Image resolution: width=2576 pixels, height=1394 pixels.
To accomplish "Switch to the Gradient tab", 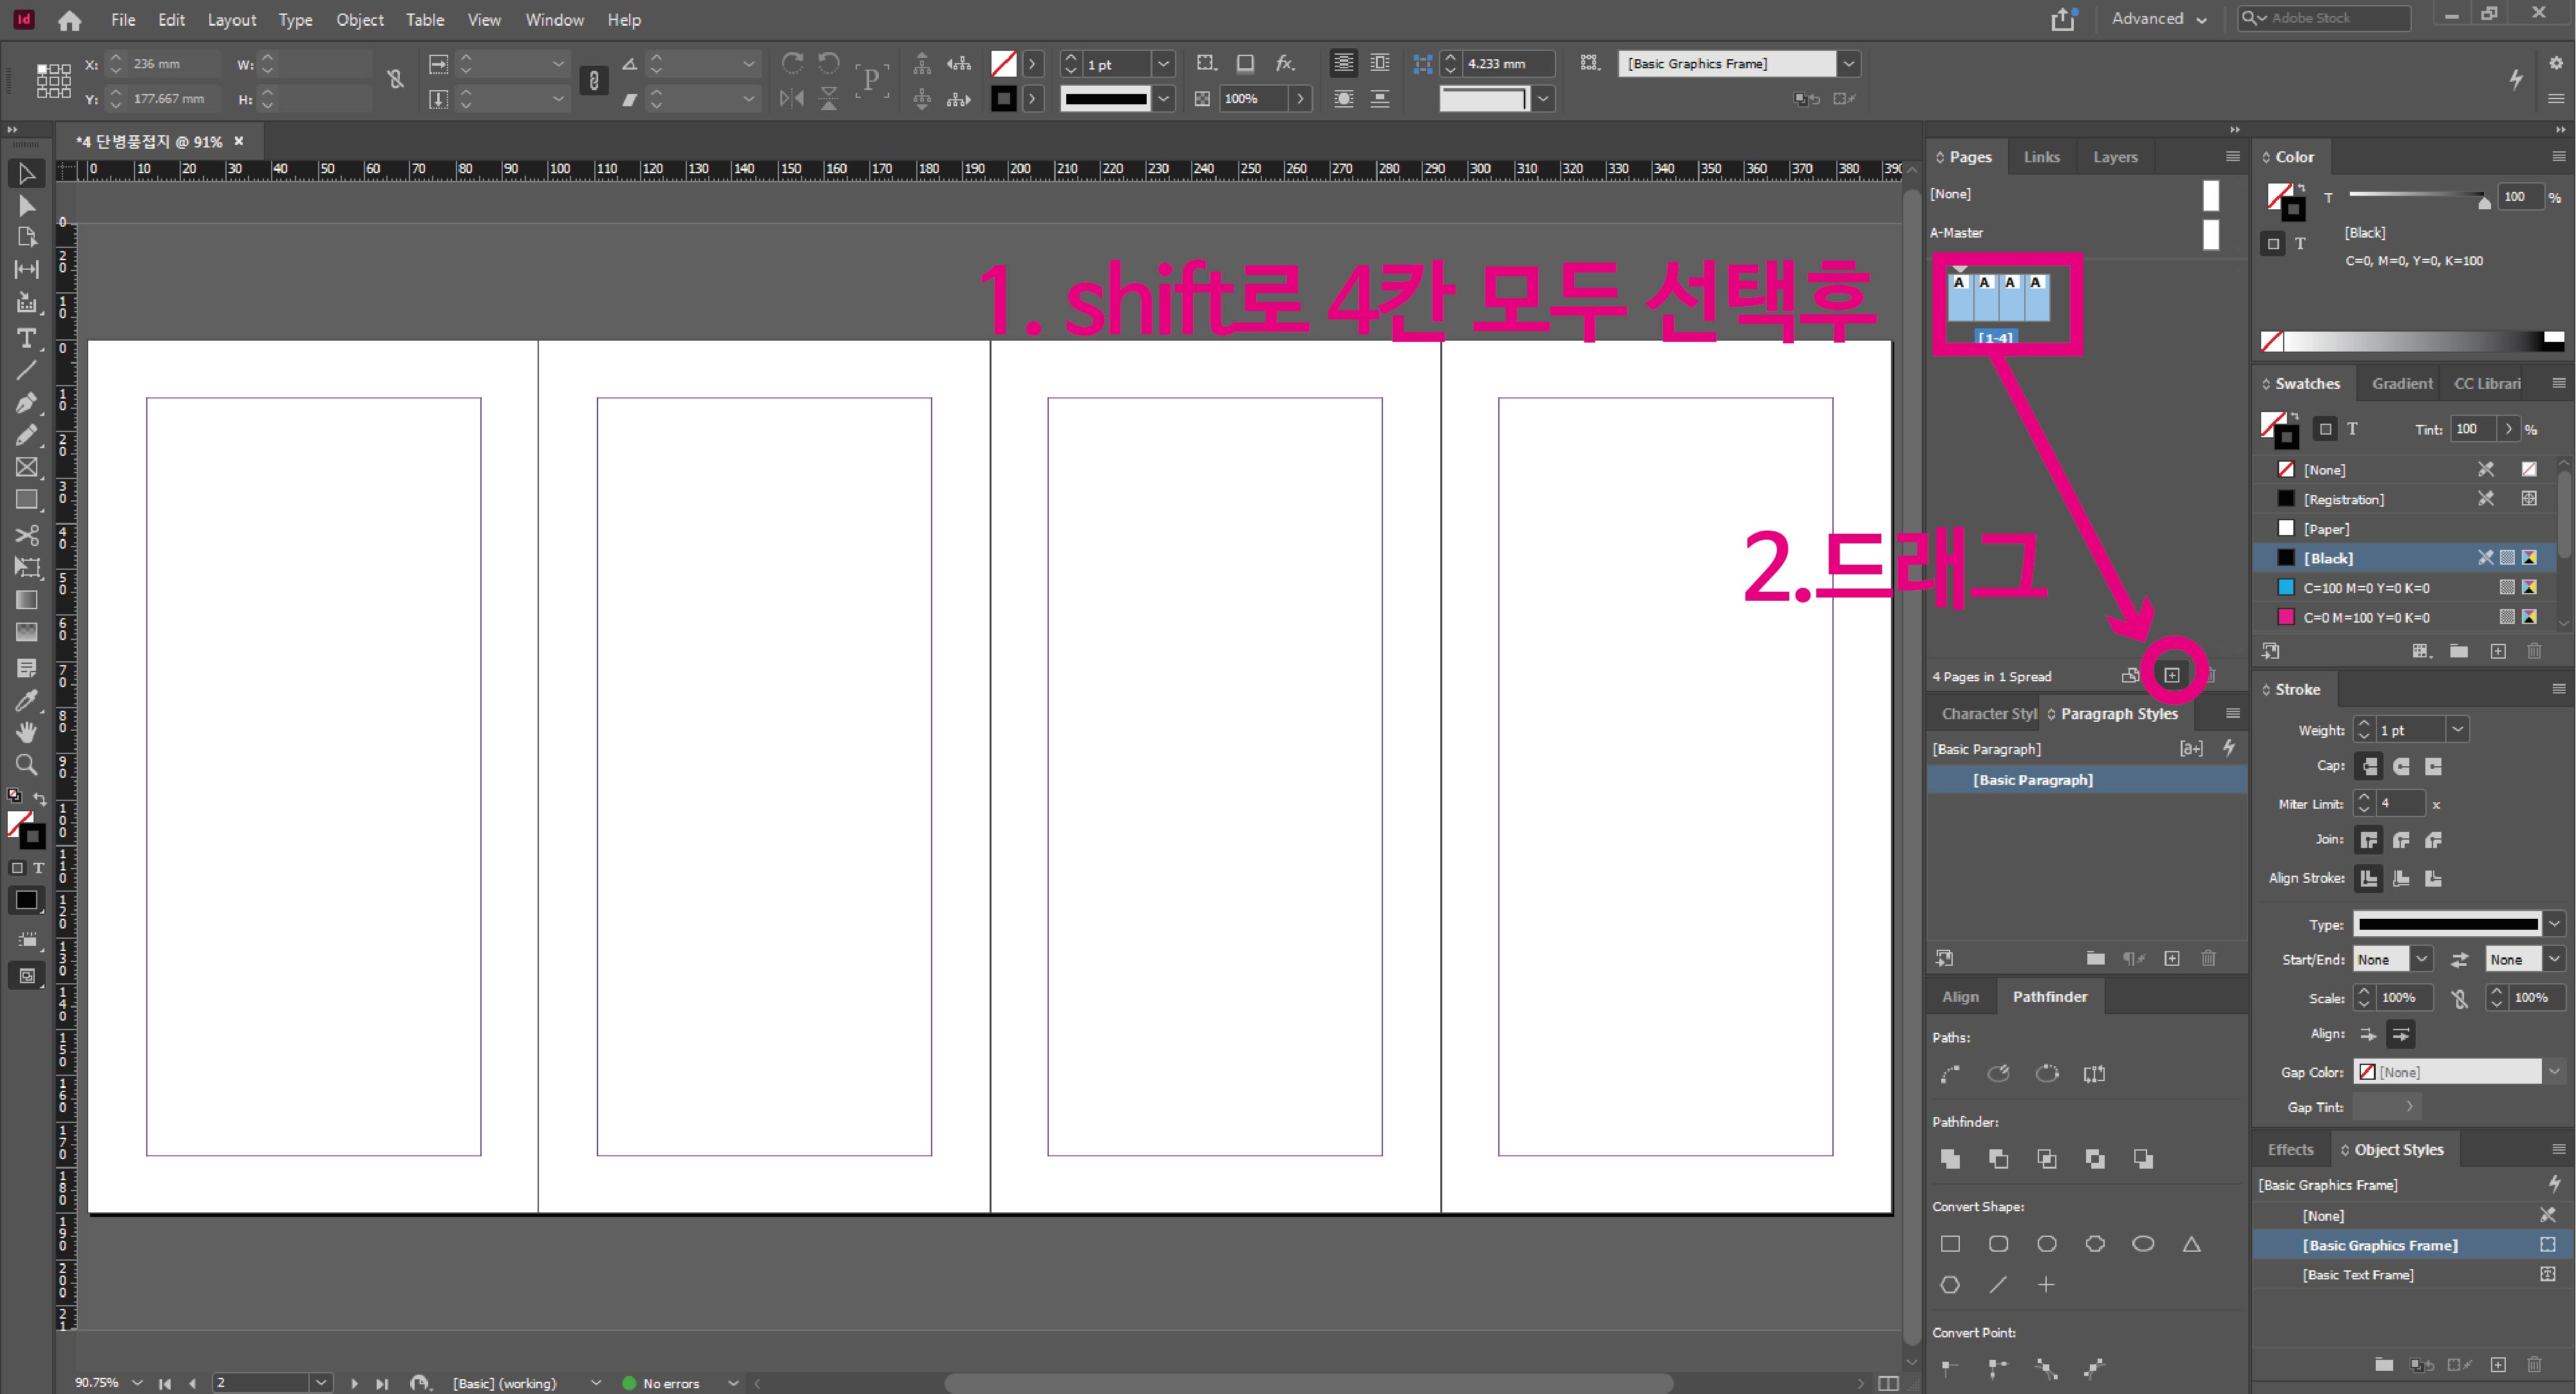I will click(2402, 383).
